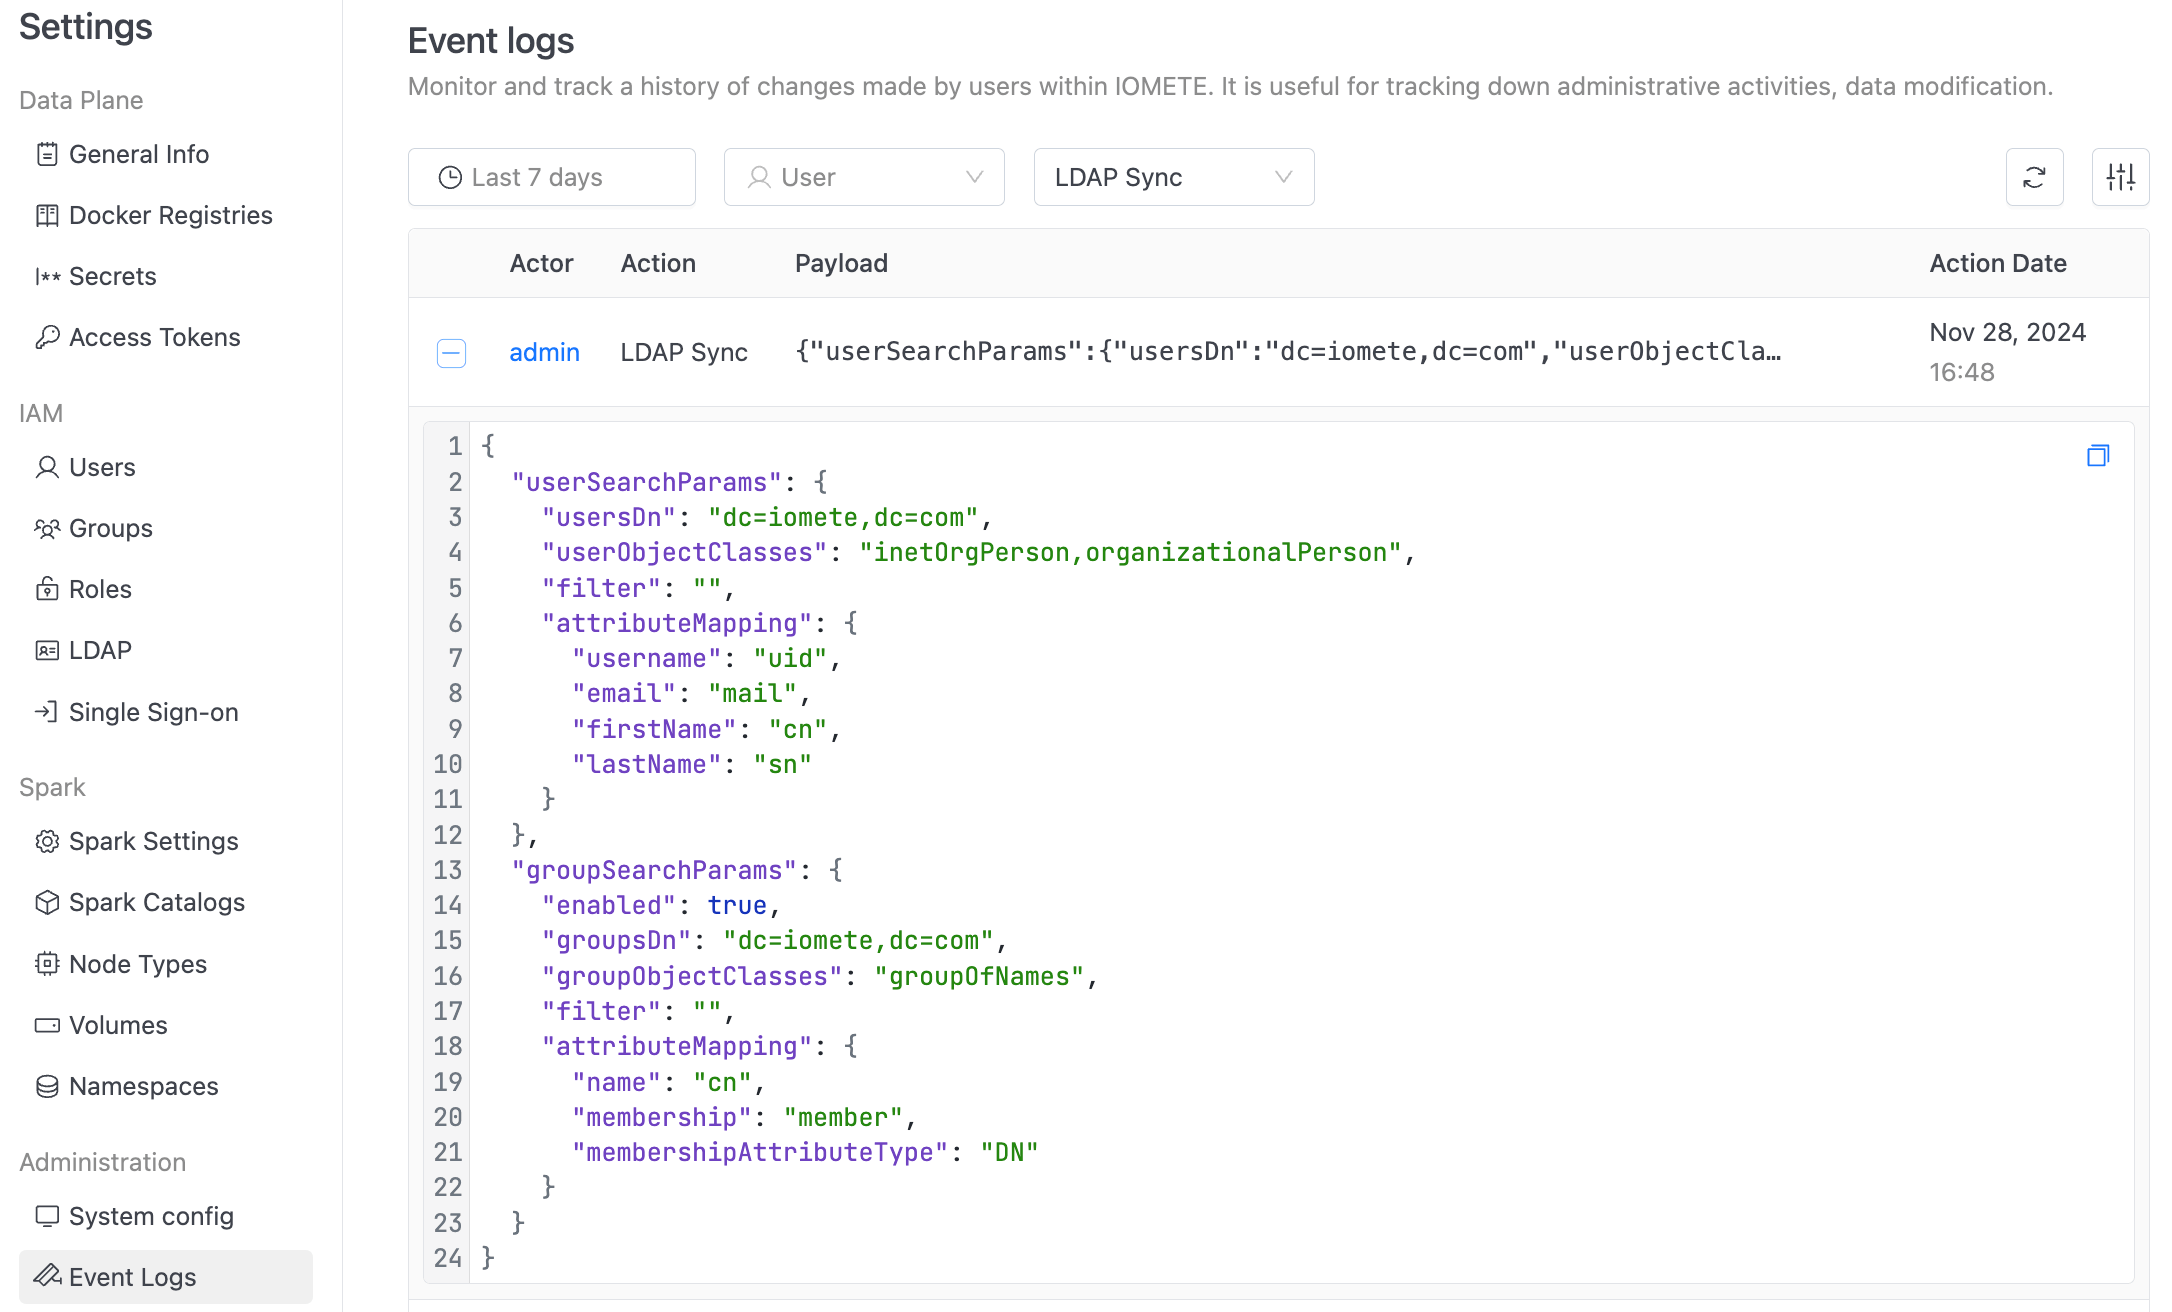Image resolution: width=2172 pixels, height=1312 pixels.
Task: Click the Spark Settings gear icon
Action: (47, 841)
